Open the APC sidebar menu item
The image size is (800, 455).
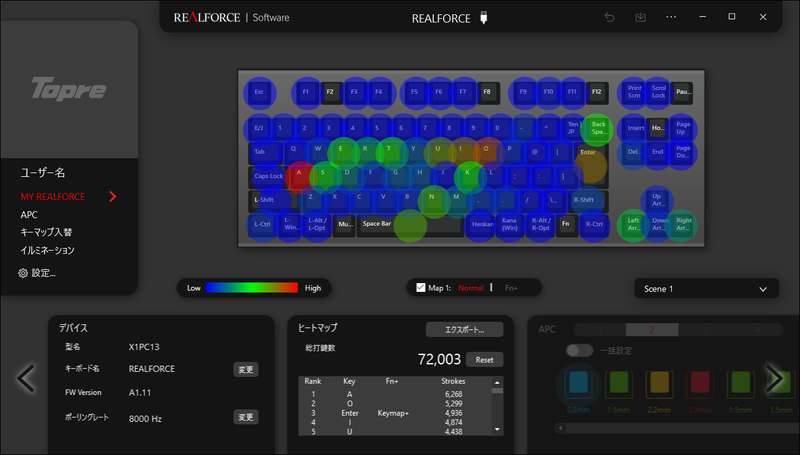[x=29, y=215]
